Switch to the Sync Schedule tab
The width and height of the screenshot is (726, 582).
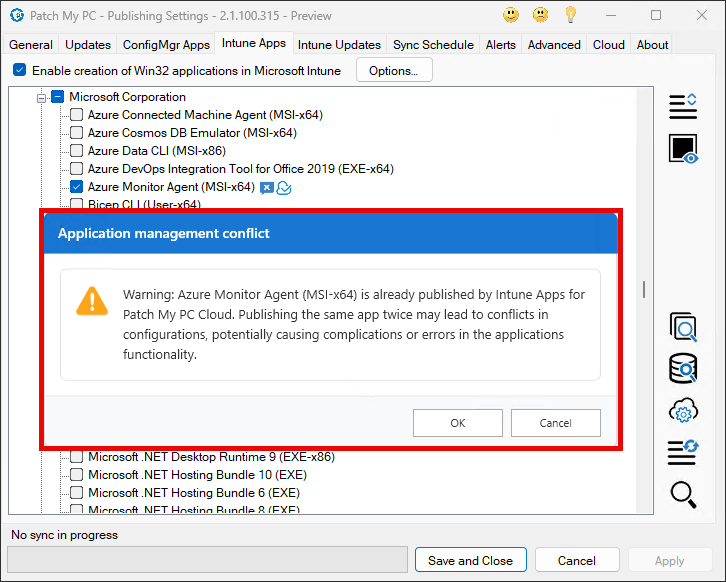(434, 45)
